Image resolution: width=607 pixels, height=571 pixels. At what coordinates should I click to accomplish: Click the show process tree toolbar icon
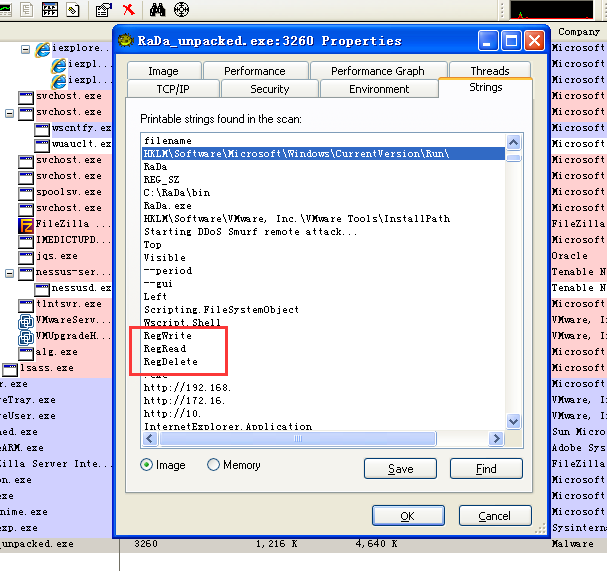pyautogui.click(x=50, y=9)
